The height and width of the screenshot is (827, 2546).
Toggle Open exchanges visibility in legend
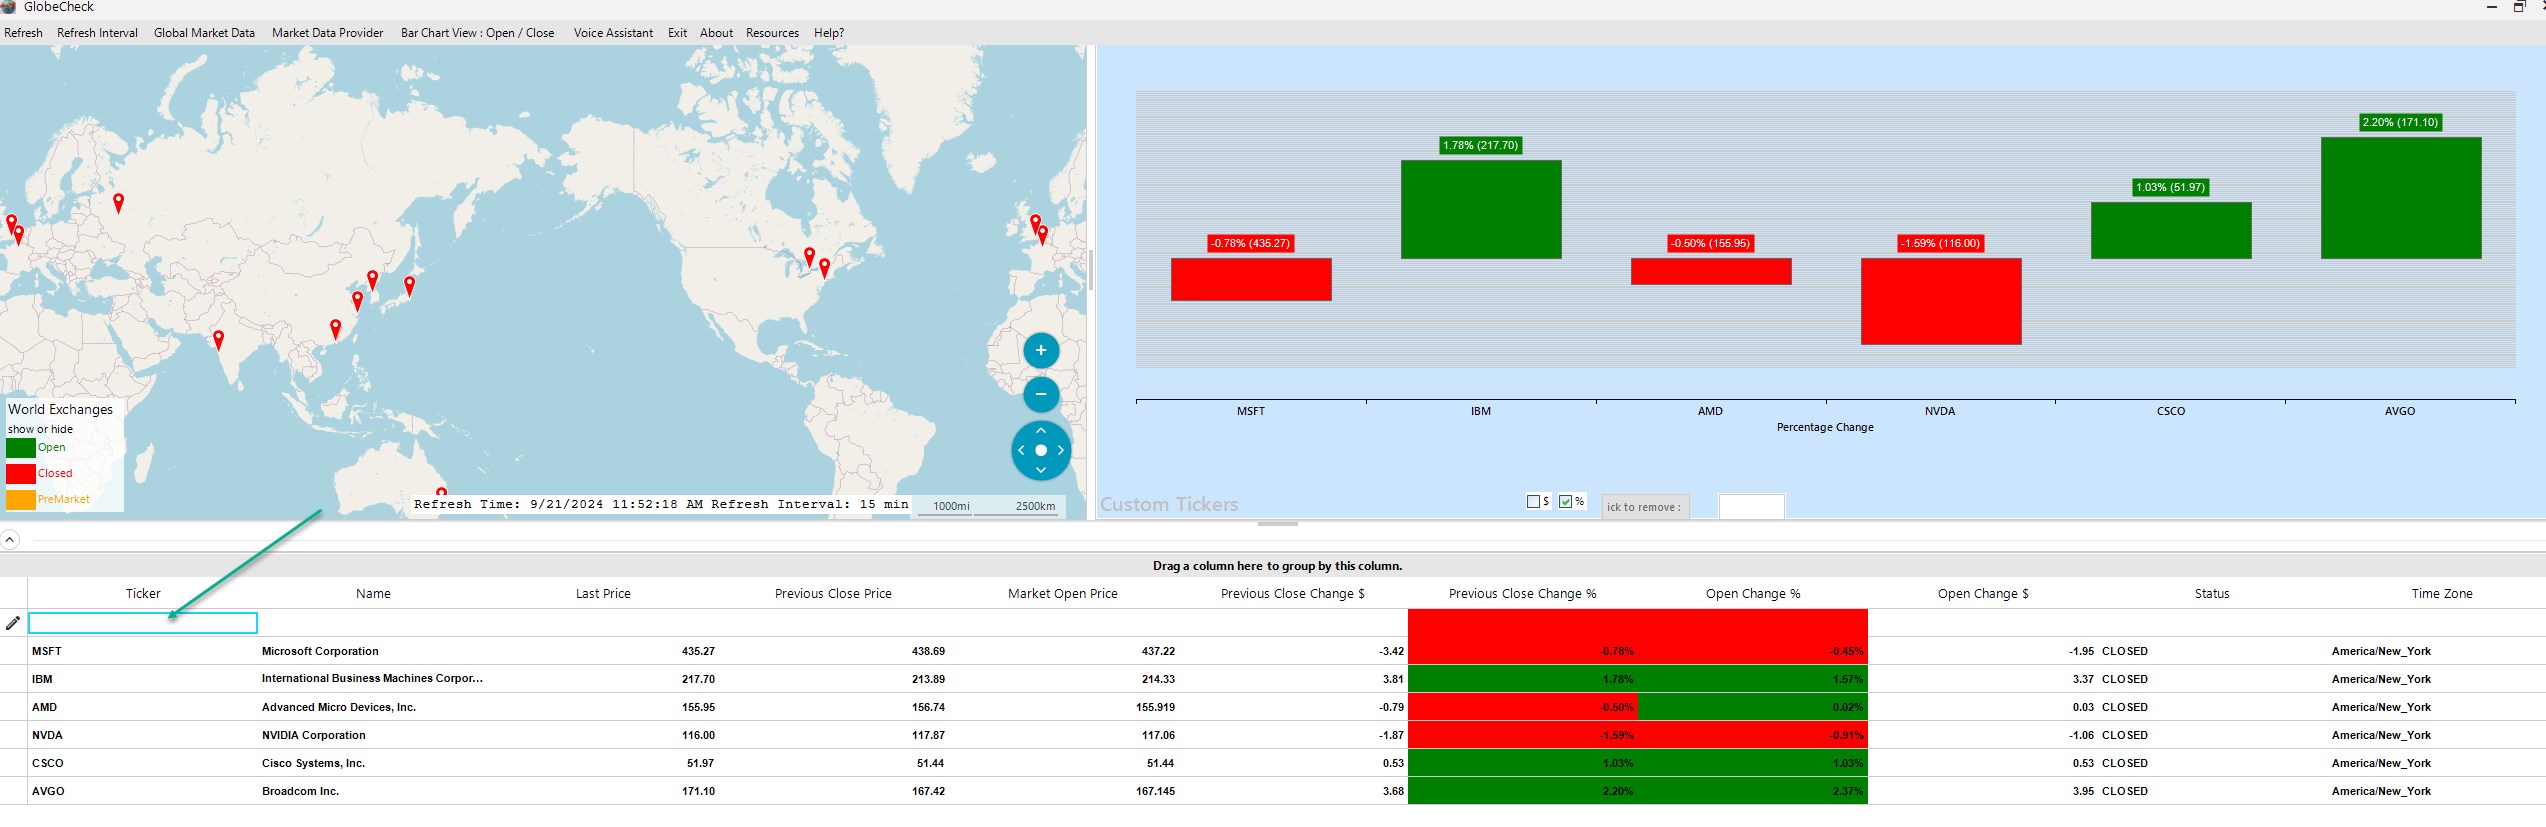click(21, 447)
